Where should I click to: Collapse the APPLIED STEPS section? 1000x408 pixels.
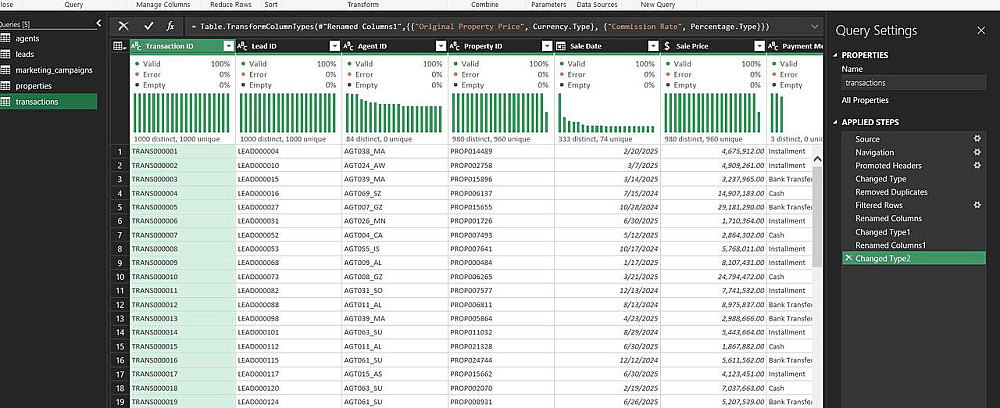coord(836,122)
